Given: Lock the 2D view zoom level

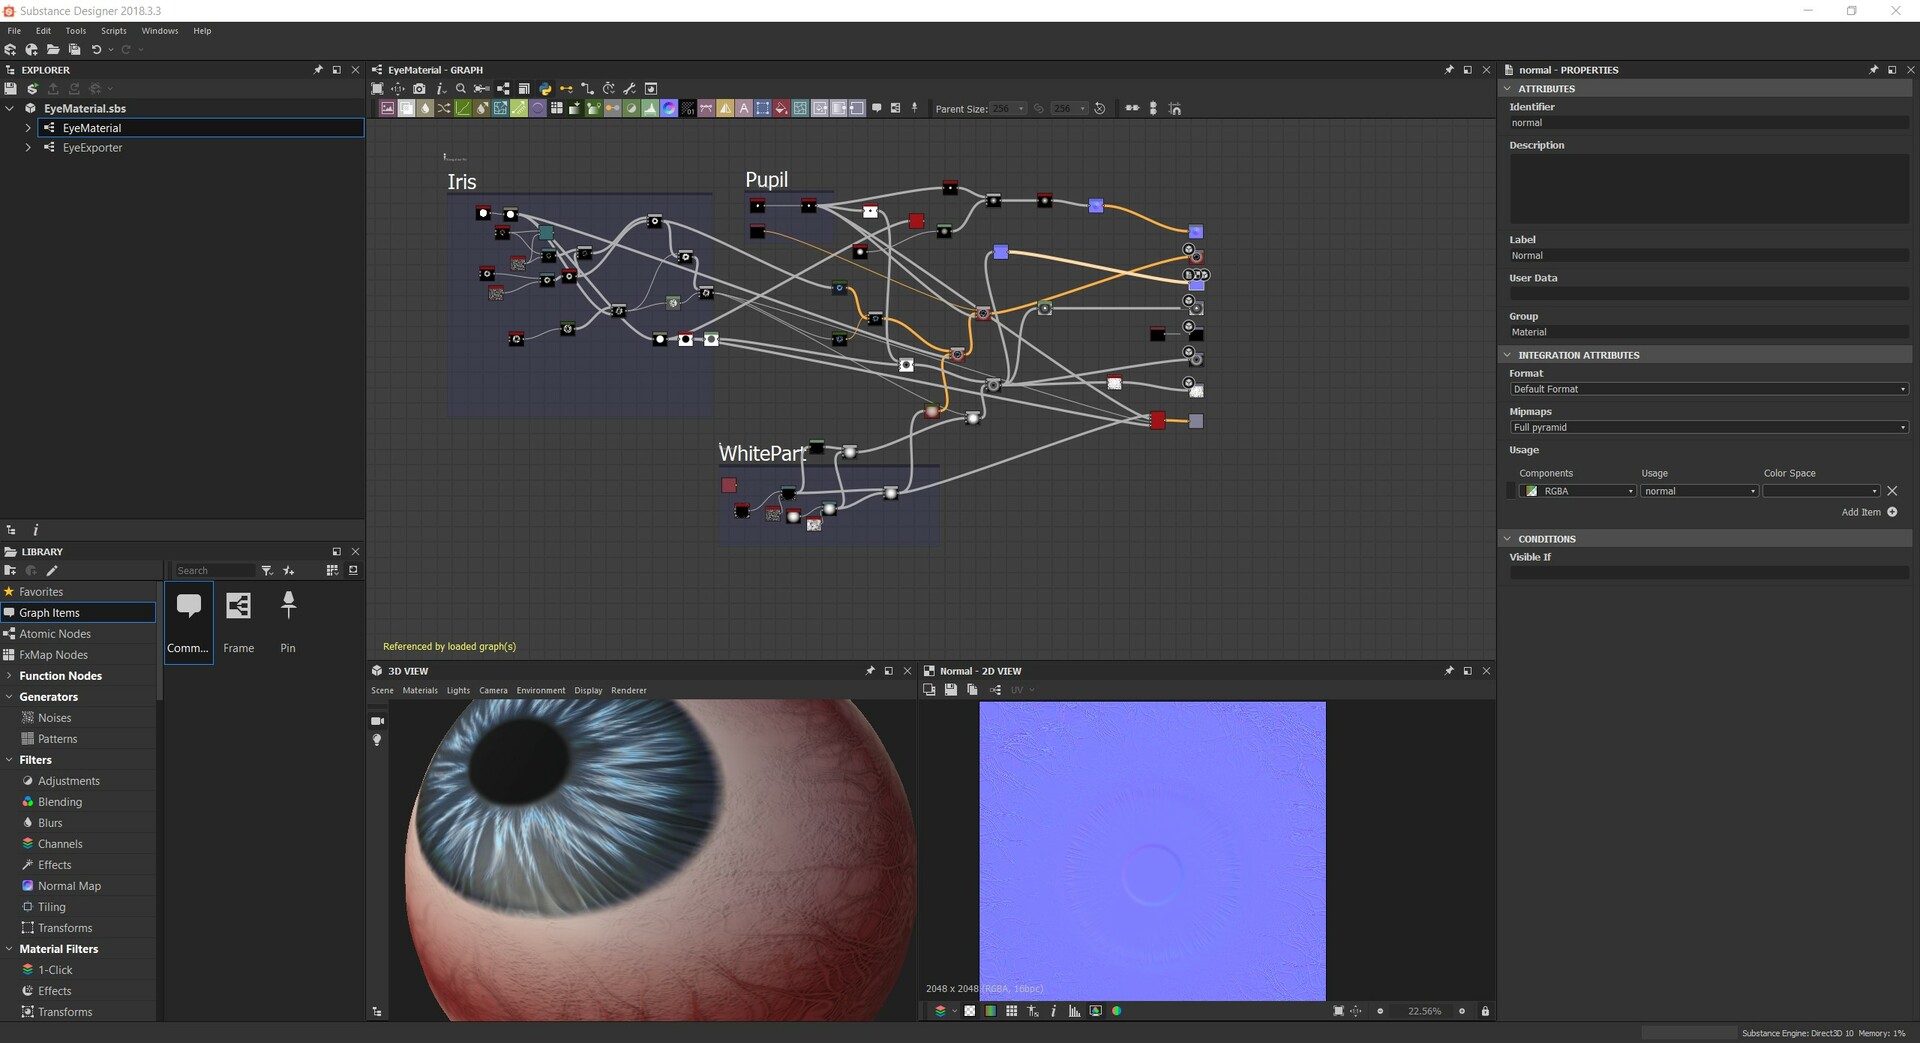Looking at the screenshot, I should point(1487,1011).
